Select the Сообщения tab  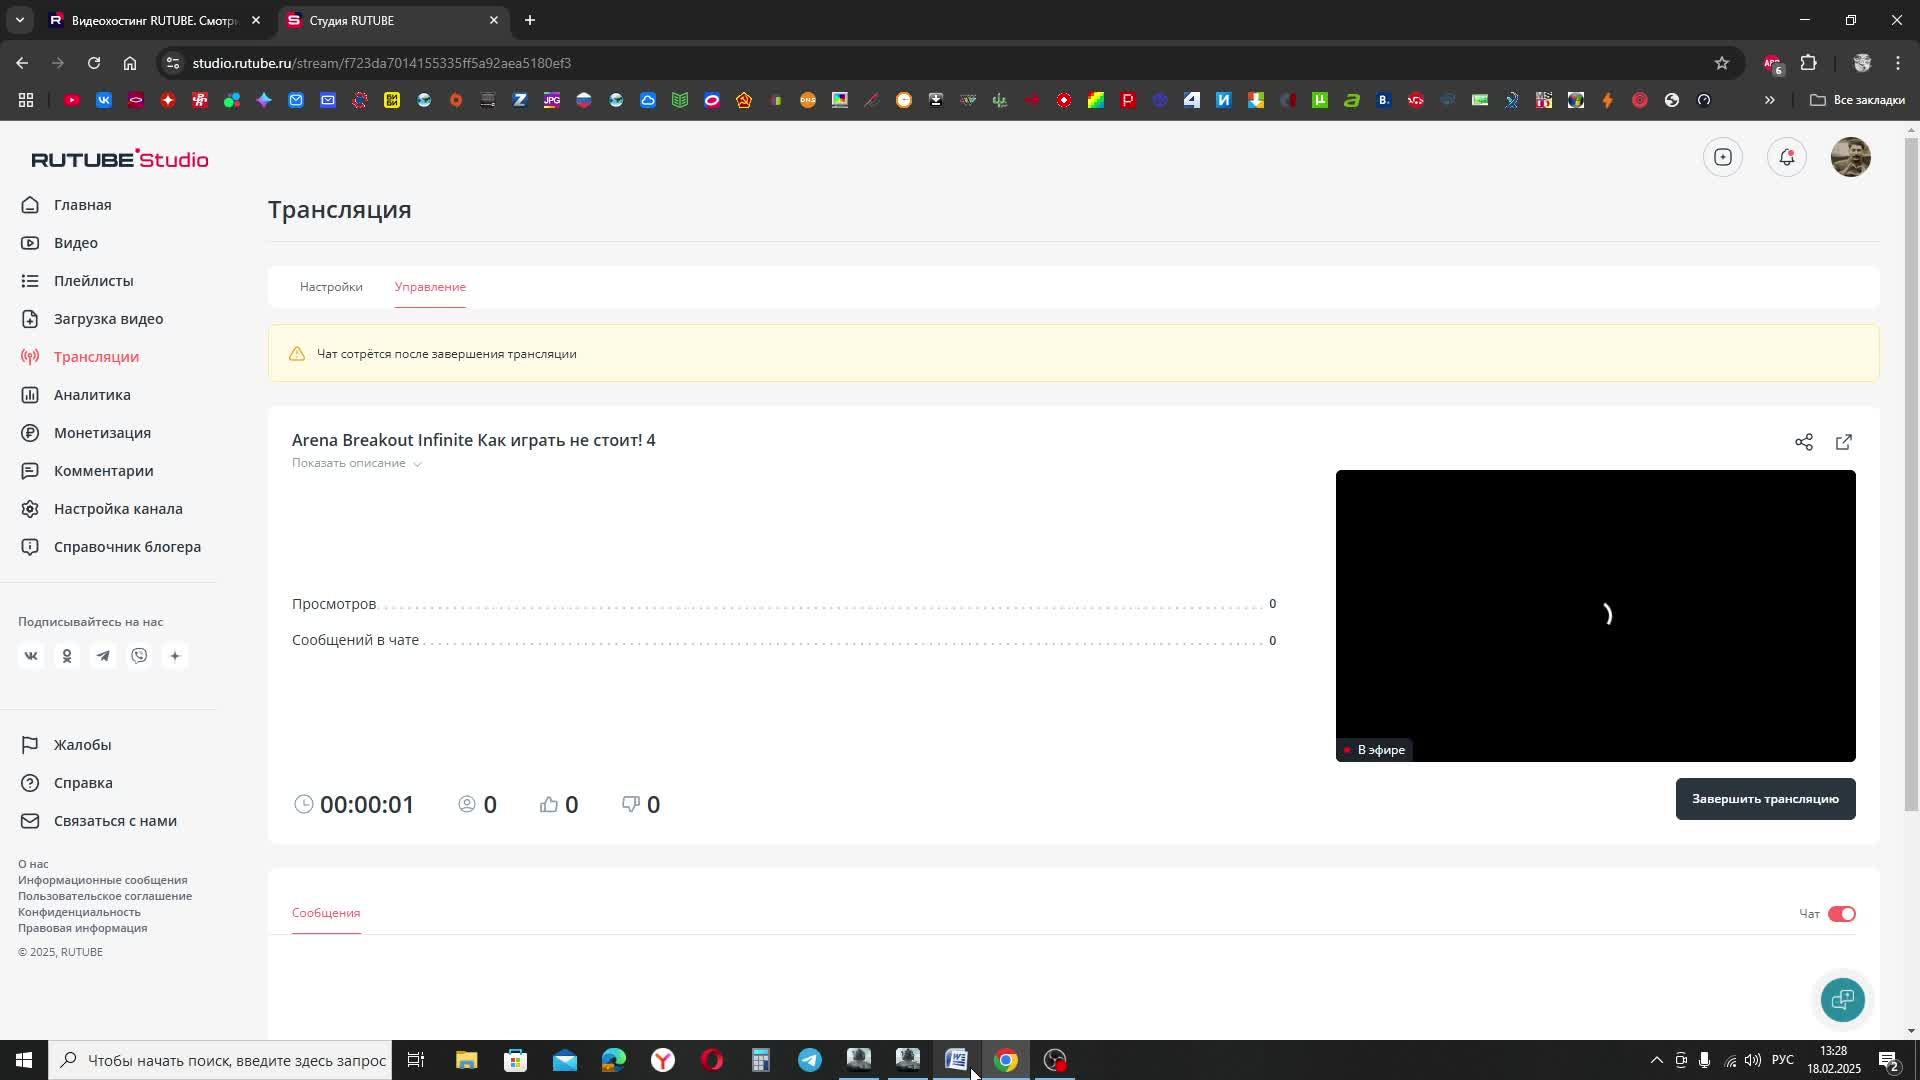pos(326,913)
